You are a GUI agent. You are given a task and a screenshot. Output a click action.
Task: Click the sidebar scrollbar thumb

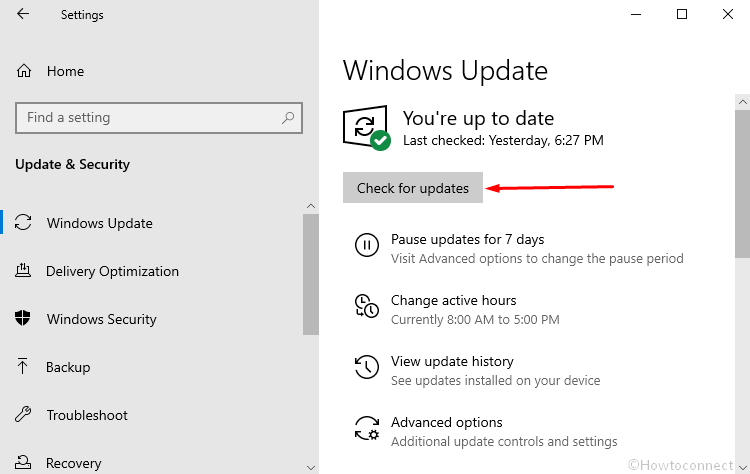[311, 275]
